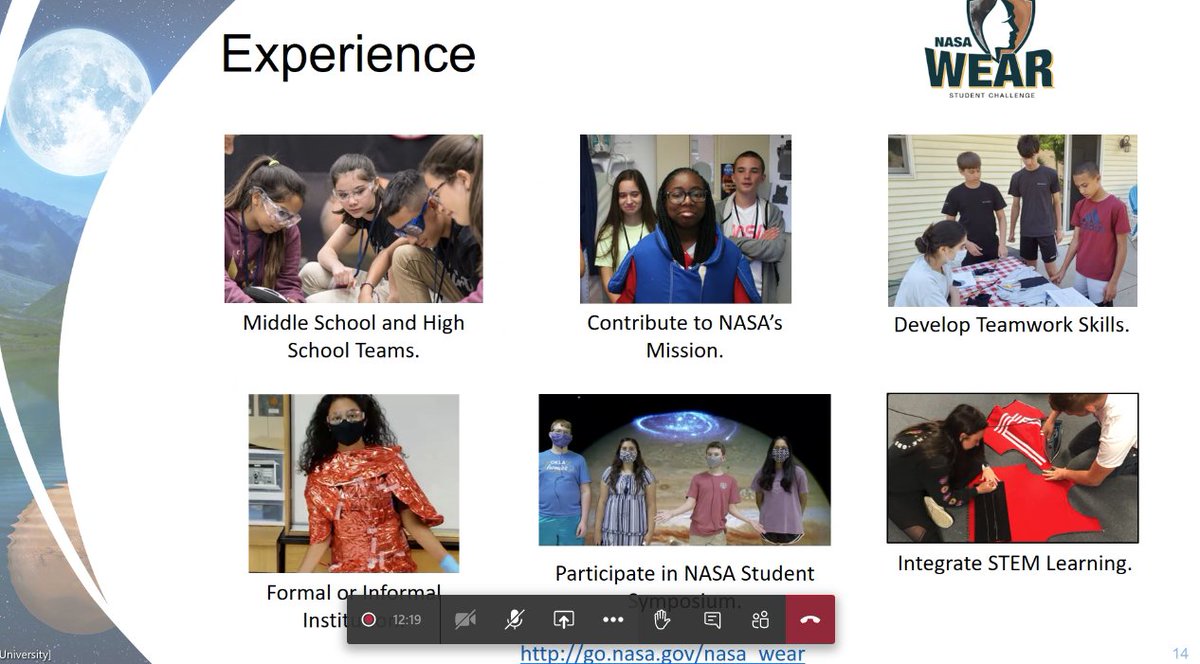Open the go.nasa.gov/nasa_wear link
Viewport: 1200px width, 664px height.
(662, 654)
